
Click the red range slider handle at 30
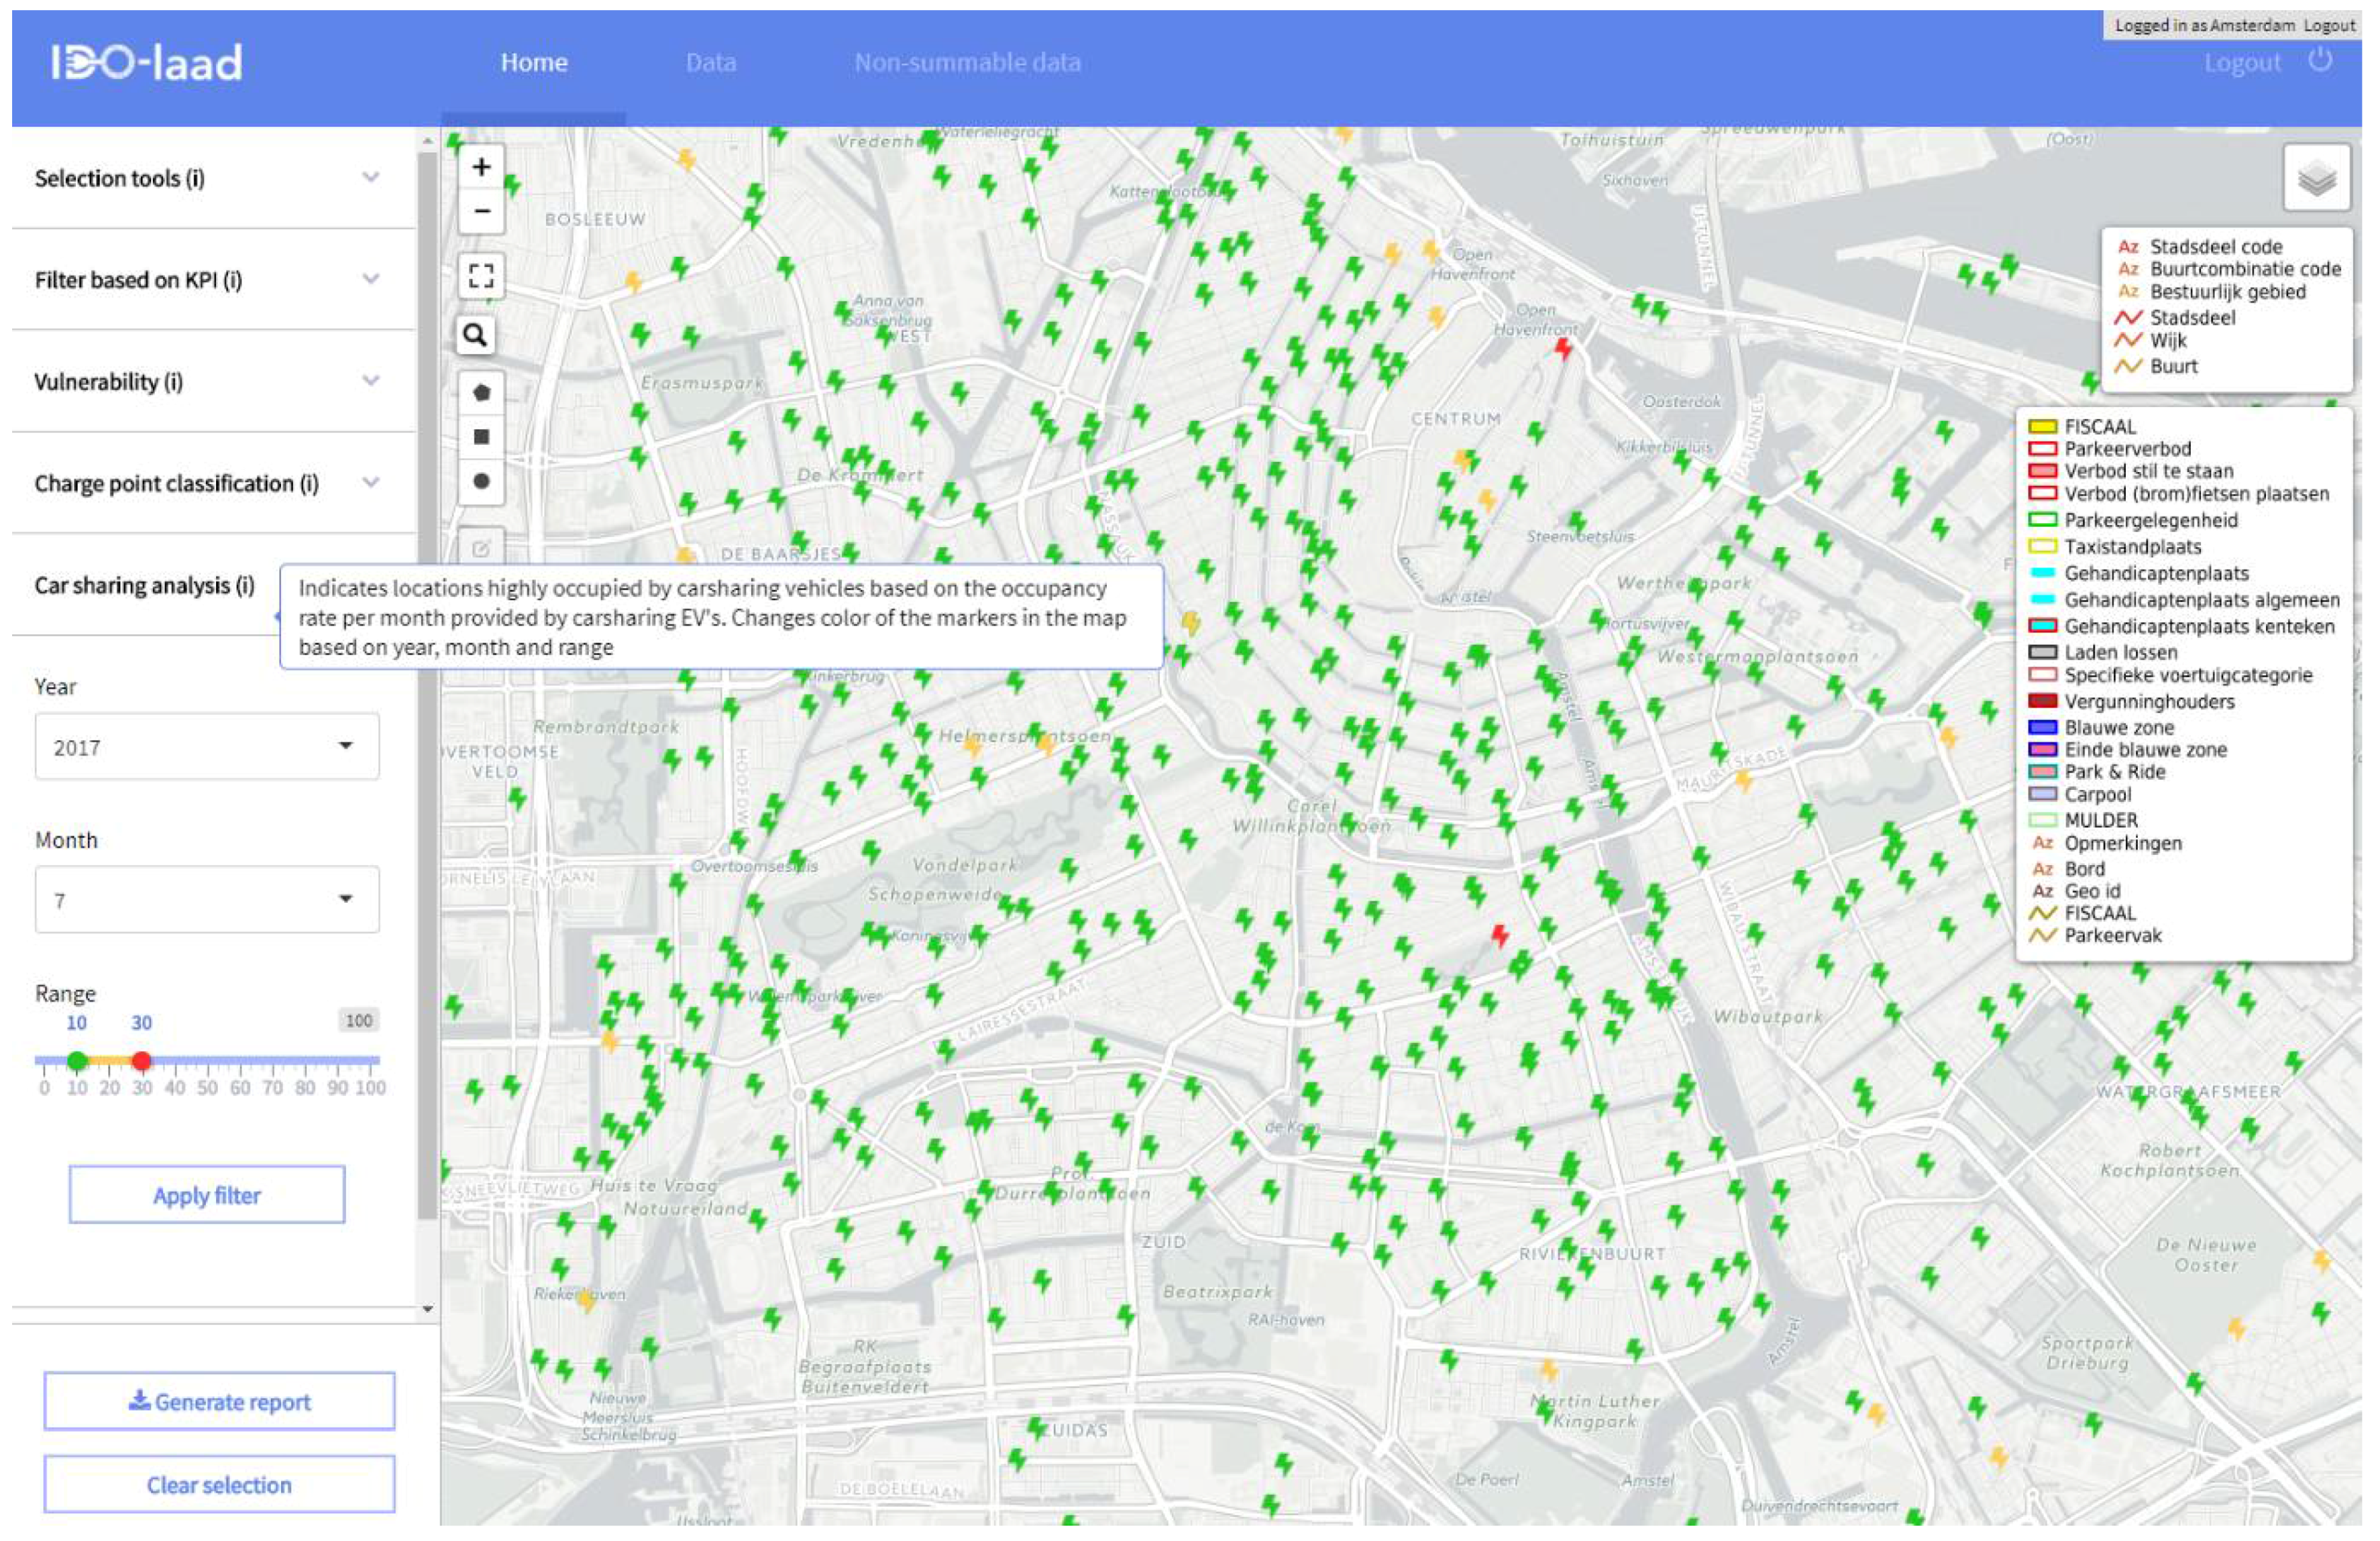(141, 1060)
